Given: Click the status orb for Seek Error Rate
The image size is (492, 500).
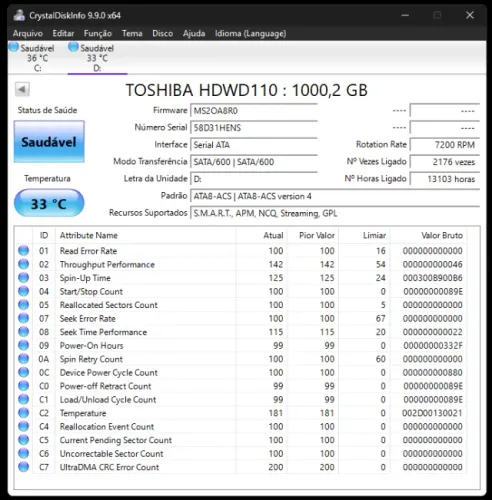Looking at the screenshot, I should pos(23,318).
